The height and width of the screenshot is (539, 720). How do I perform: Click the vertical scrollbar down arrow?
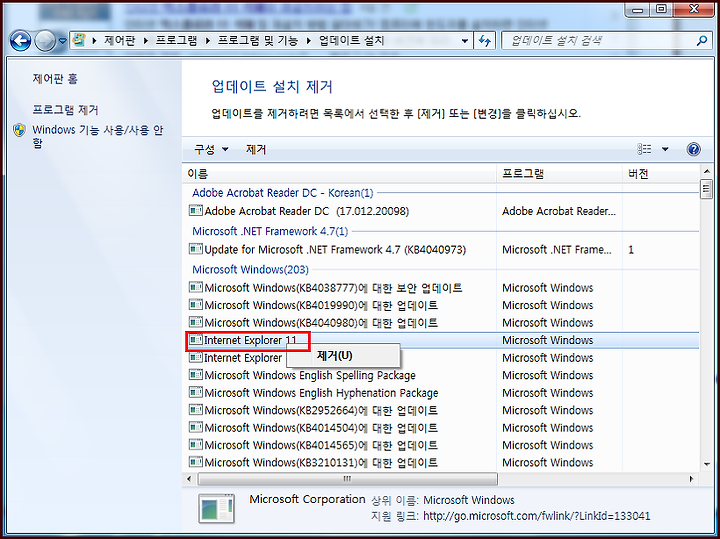pos(706,465)
